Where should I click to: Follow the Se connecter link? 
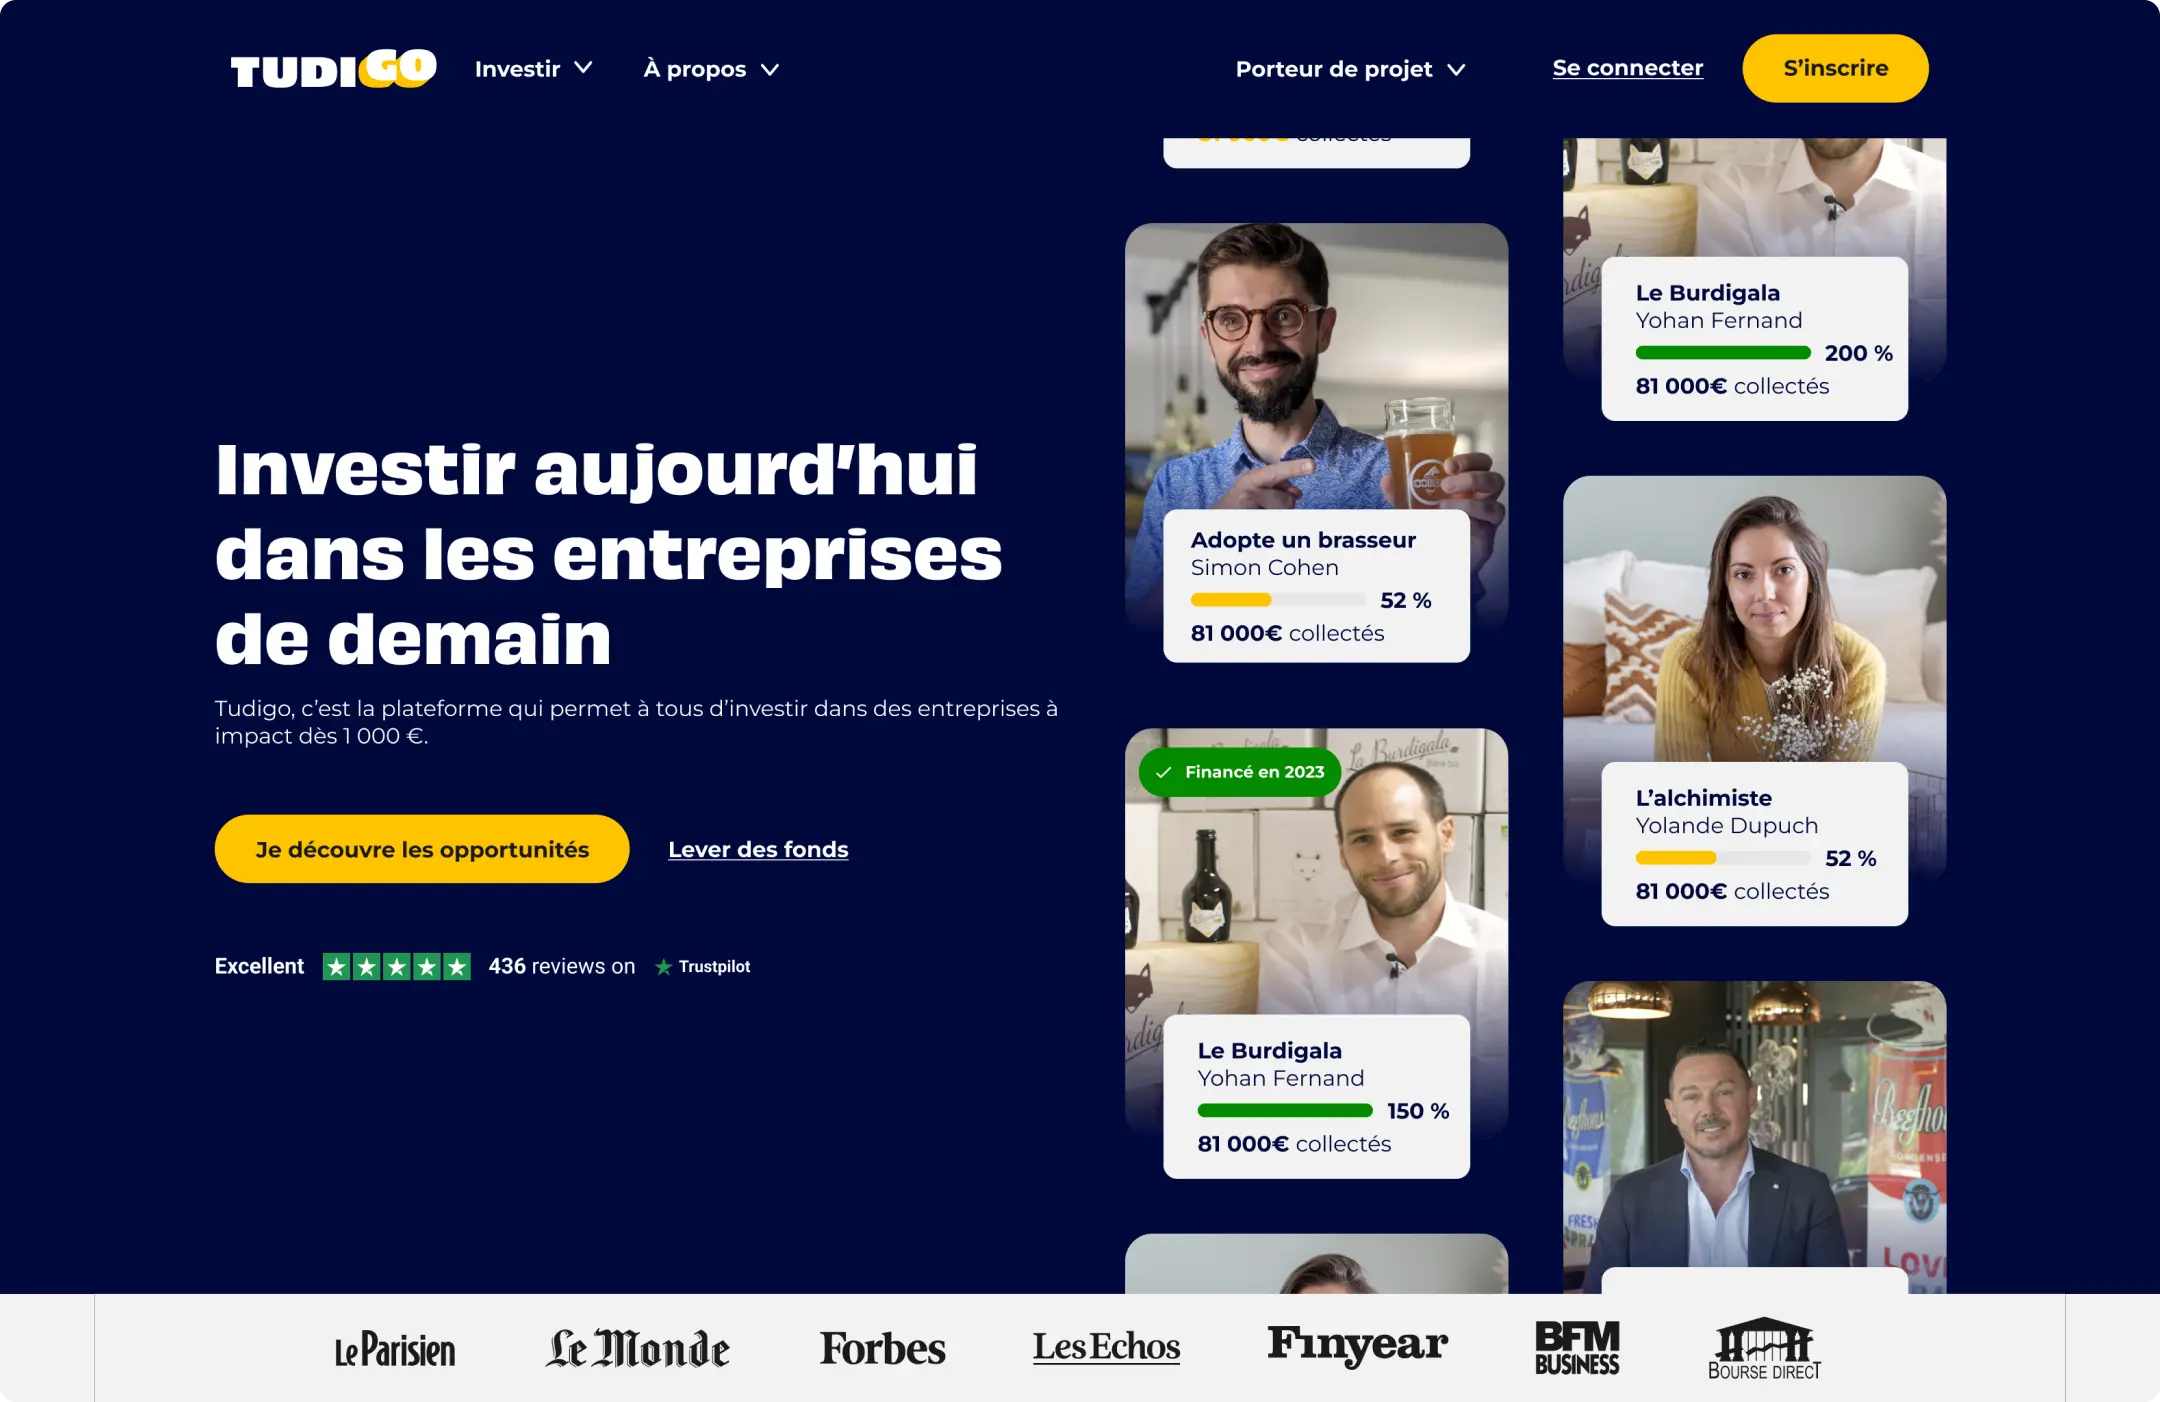[1627, 68]
